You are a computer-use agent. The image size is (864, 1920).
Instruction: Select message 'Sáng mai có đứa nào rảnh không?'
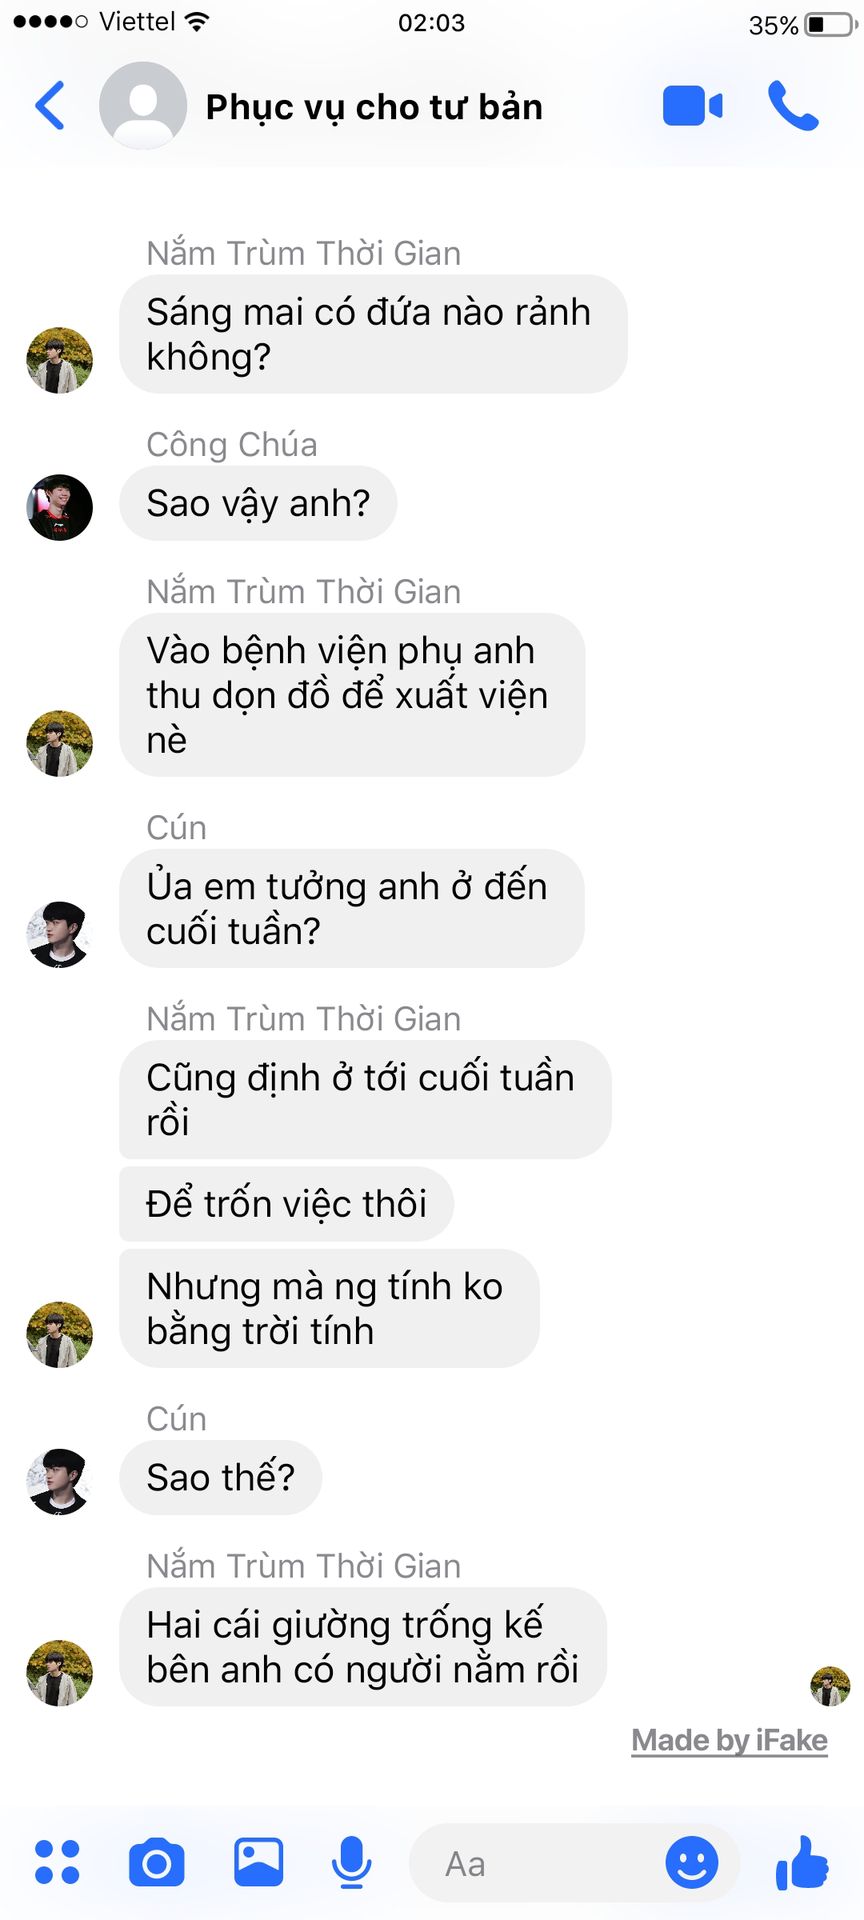coord(373,334)
